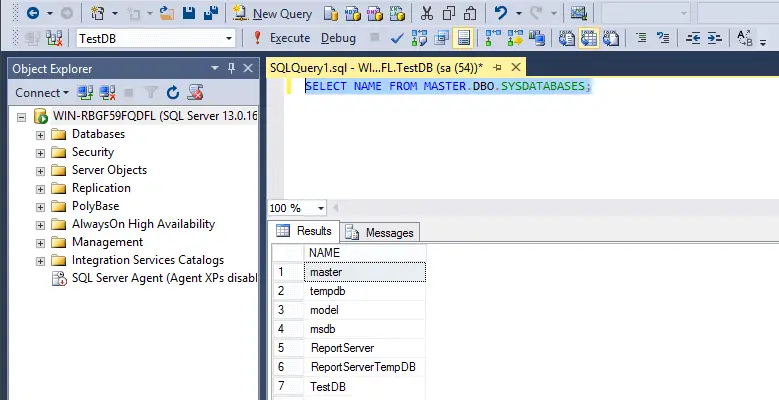The width and height of the screenshot is (779, 400).
Task: Click the NAME column header in results
Action: point(365,253)
